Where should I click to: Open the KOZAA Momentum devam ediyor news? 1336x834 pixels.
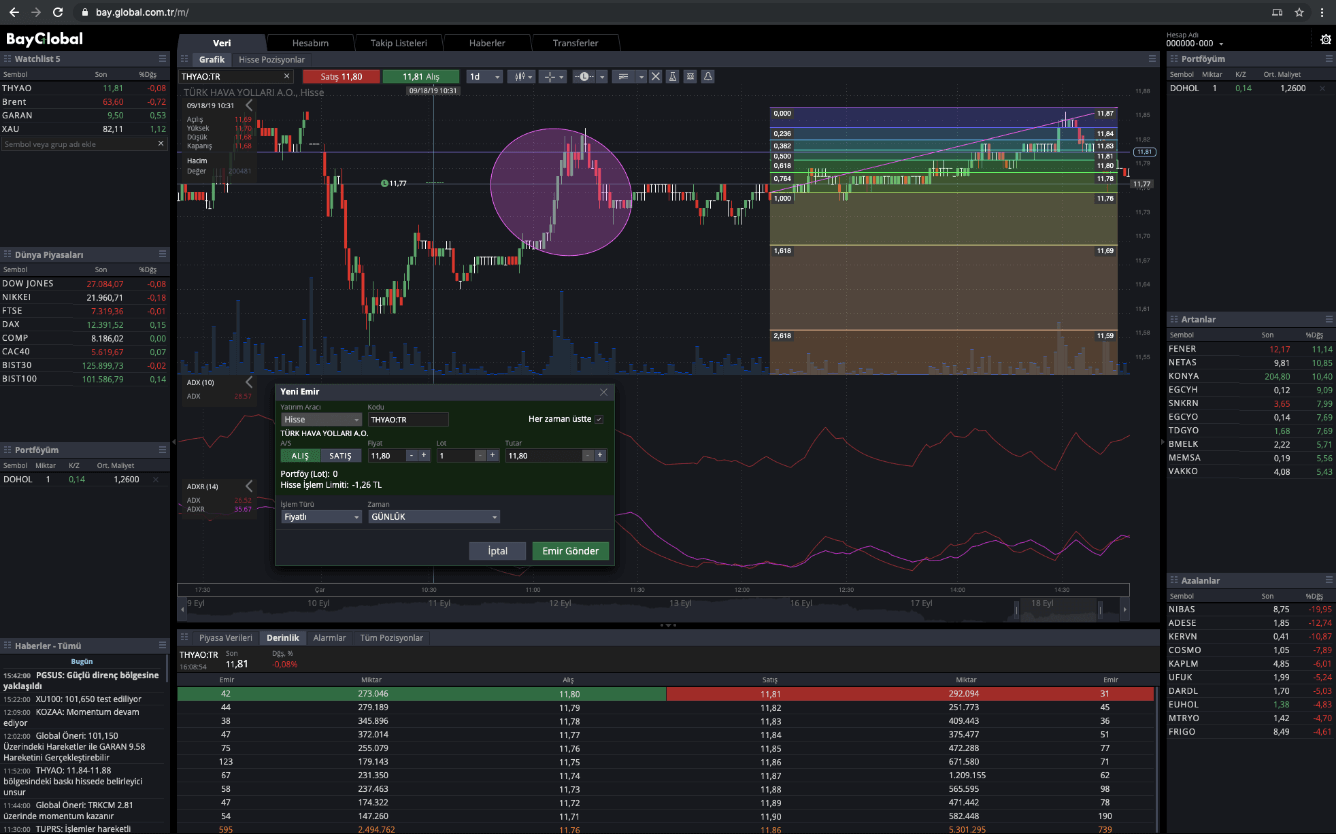pyautogui.click(x=84, y=717)
